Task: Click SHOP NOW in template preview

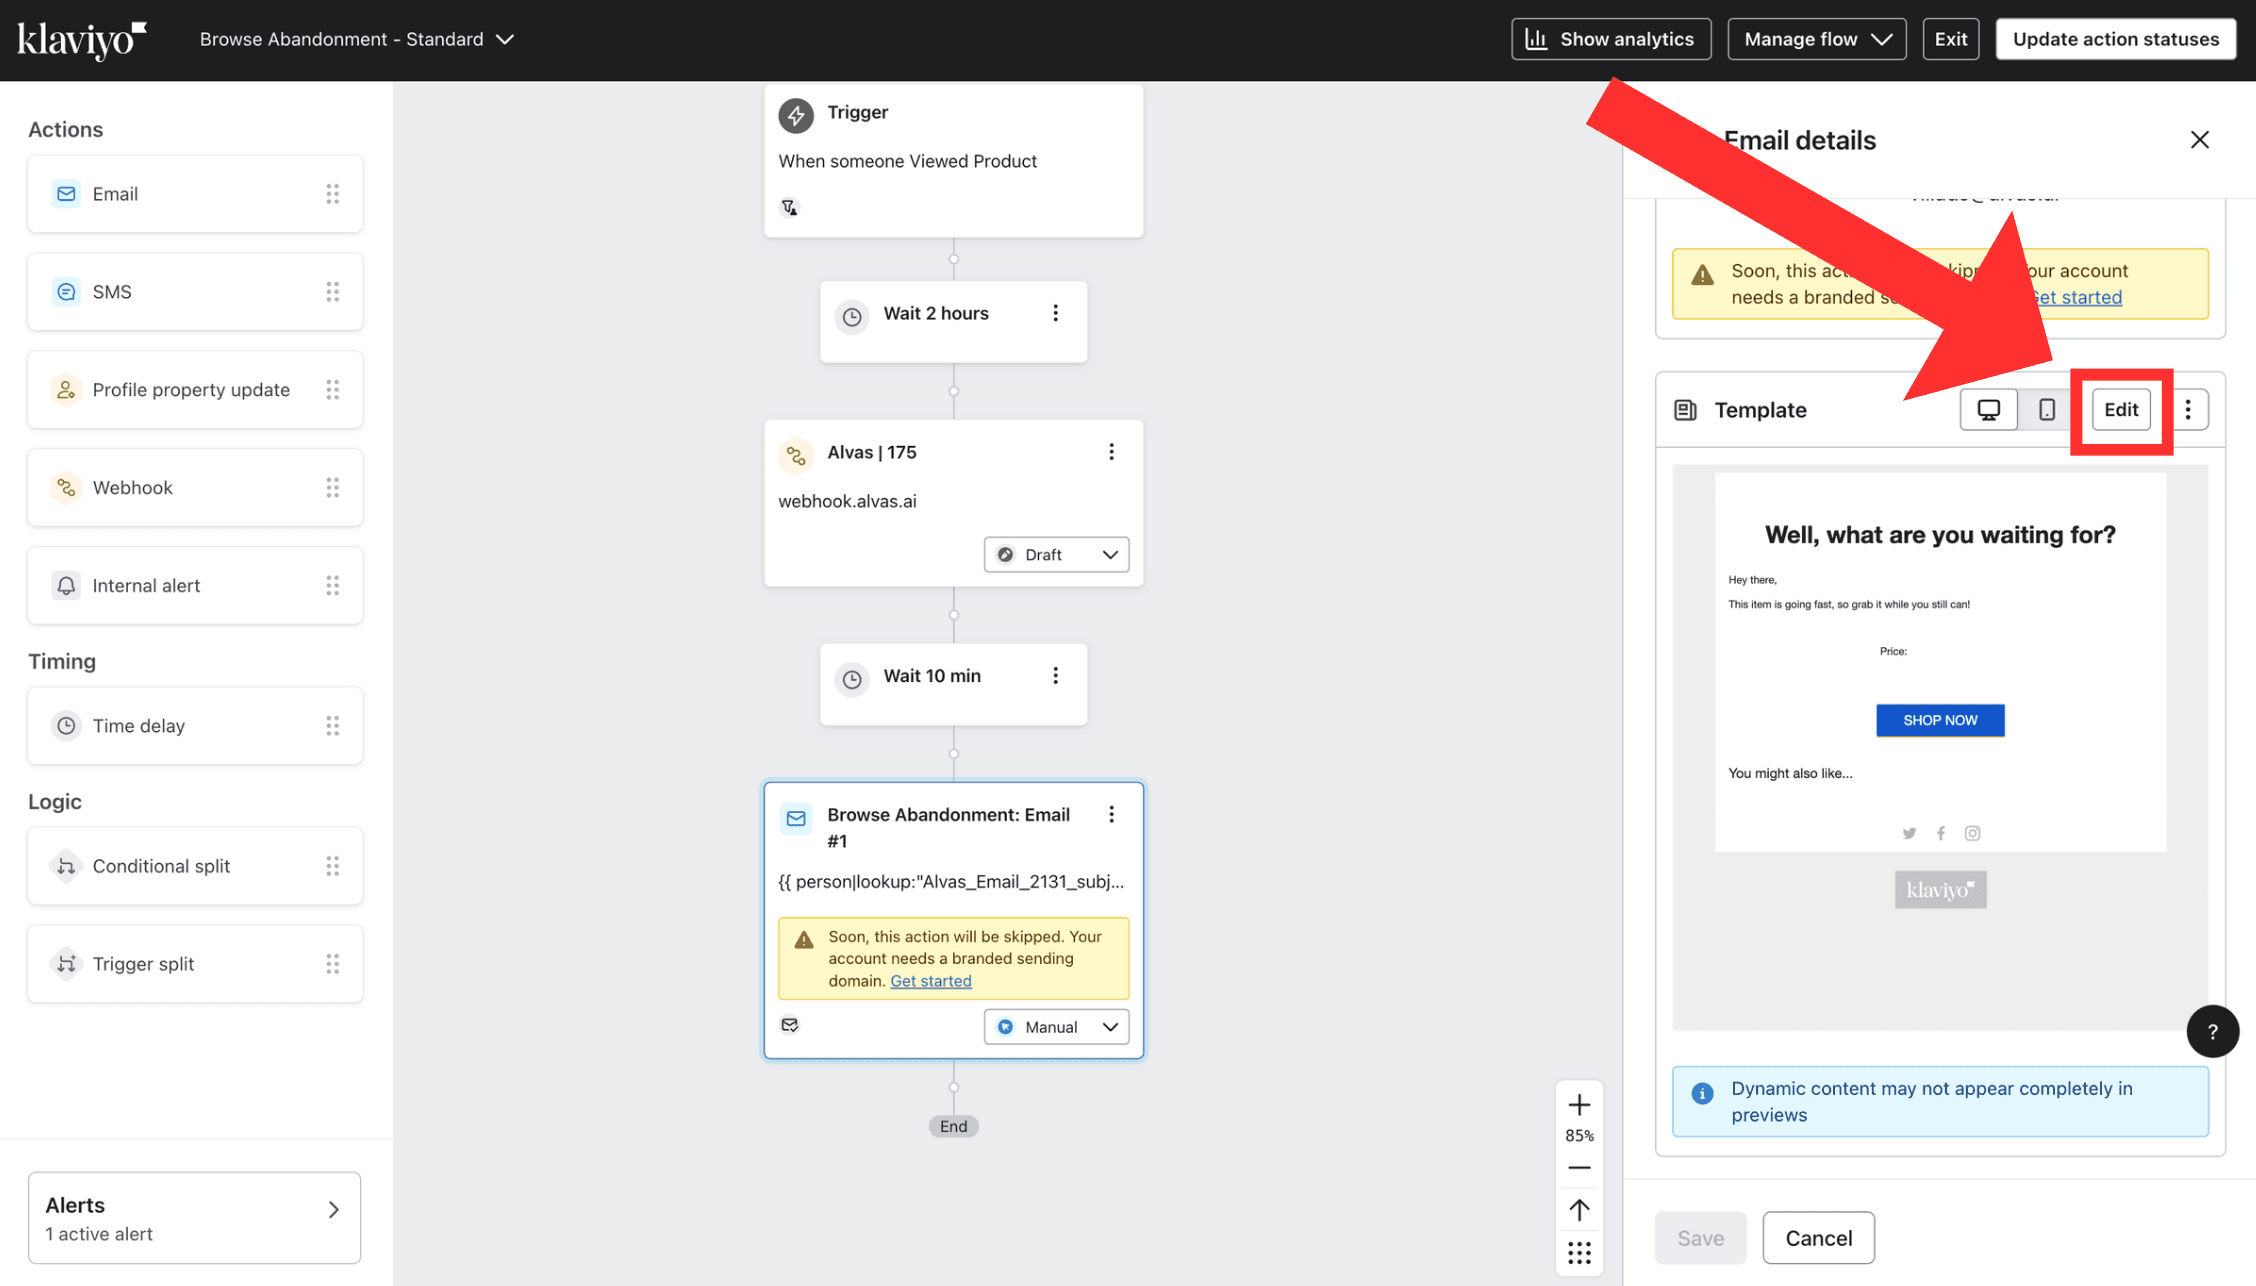Action: 1940,721
